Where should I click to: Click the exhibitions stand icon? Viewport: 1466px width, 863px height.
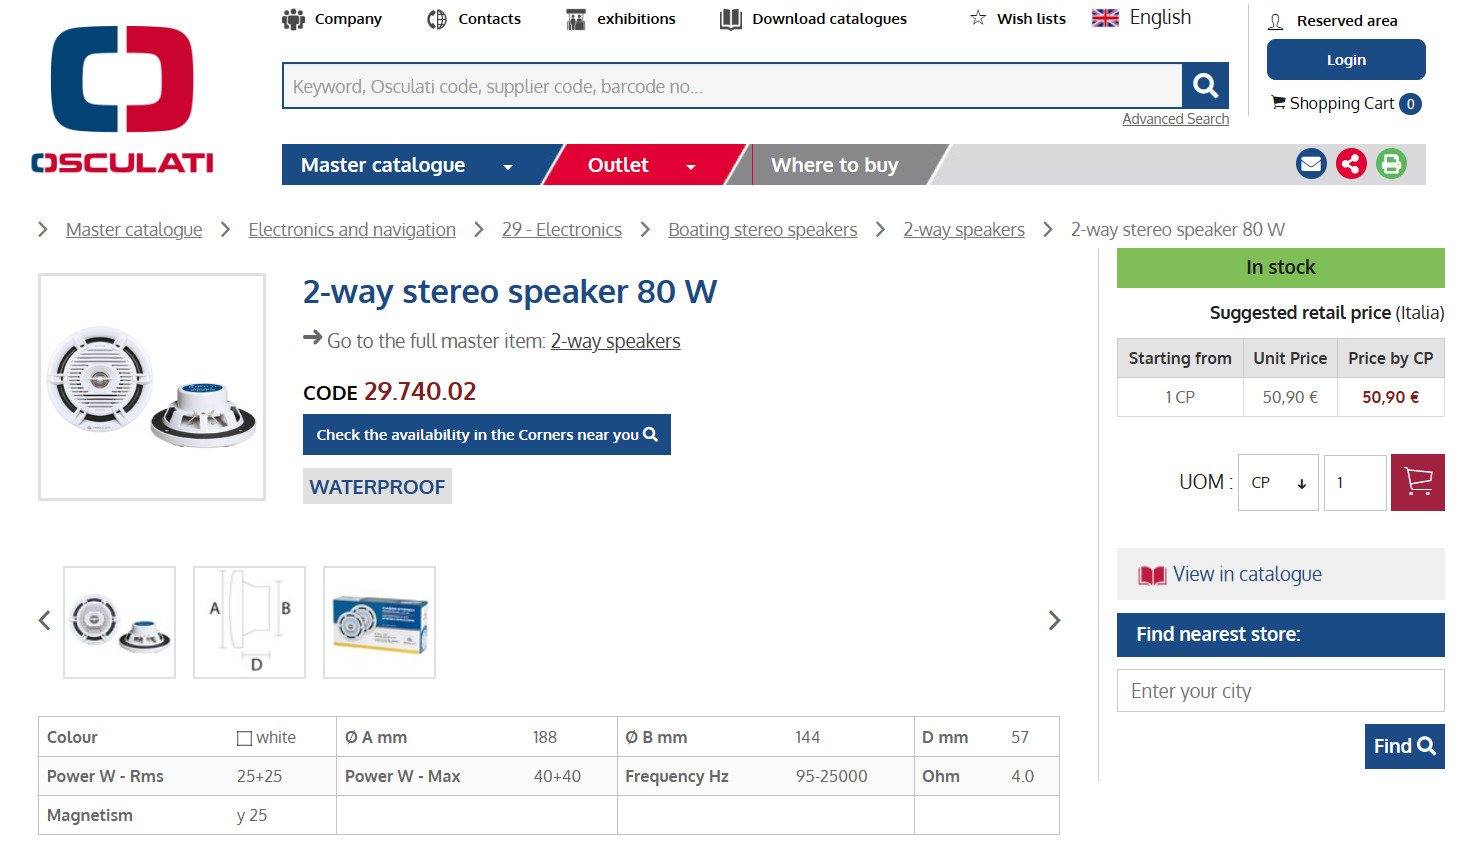(x=576, y=19)
